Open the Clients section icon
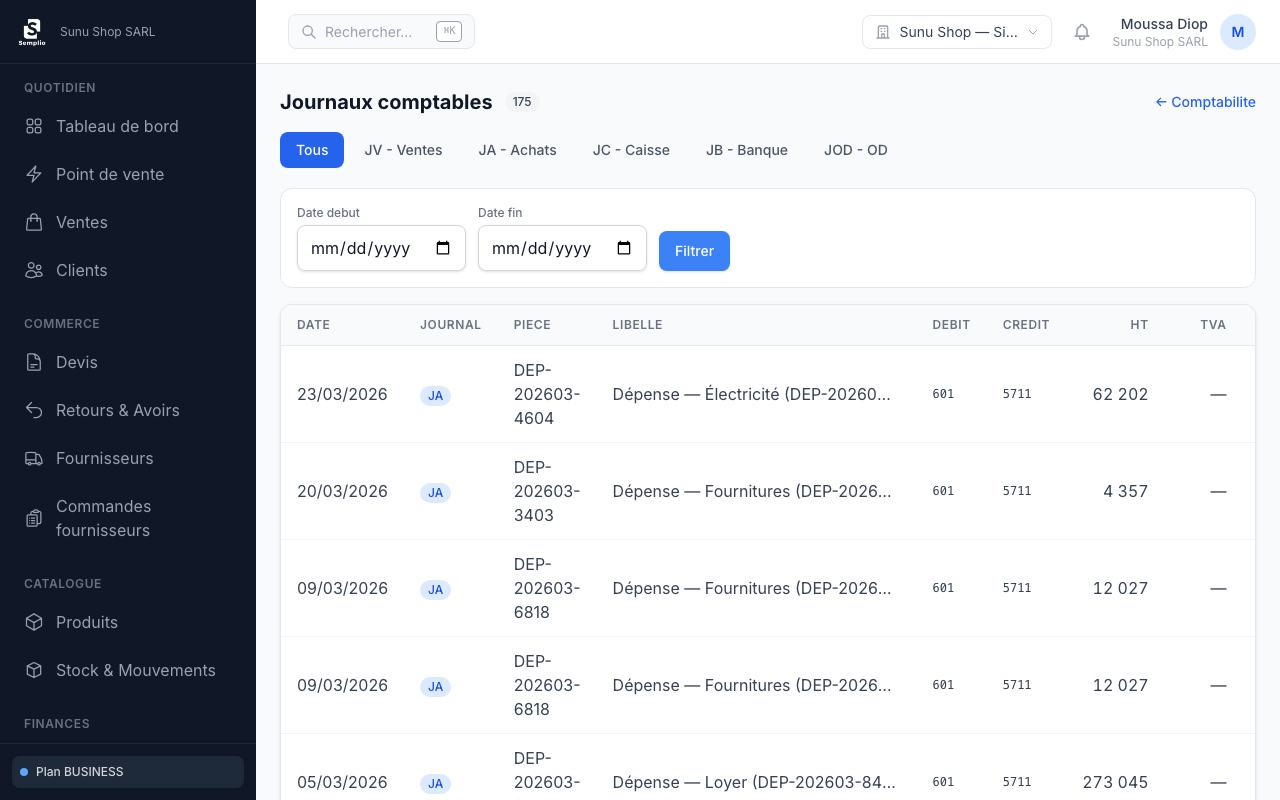Image resolution: width=1280 pixels, height=800 pixels. click(x=33, y=270)
